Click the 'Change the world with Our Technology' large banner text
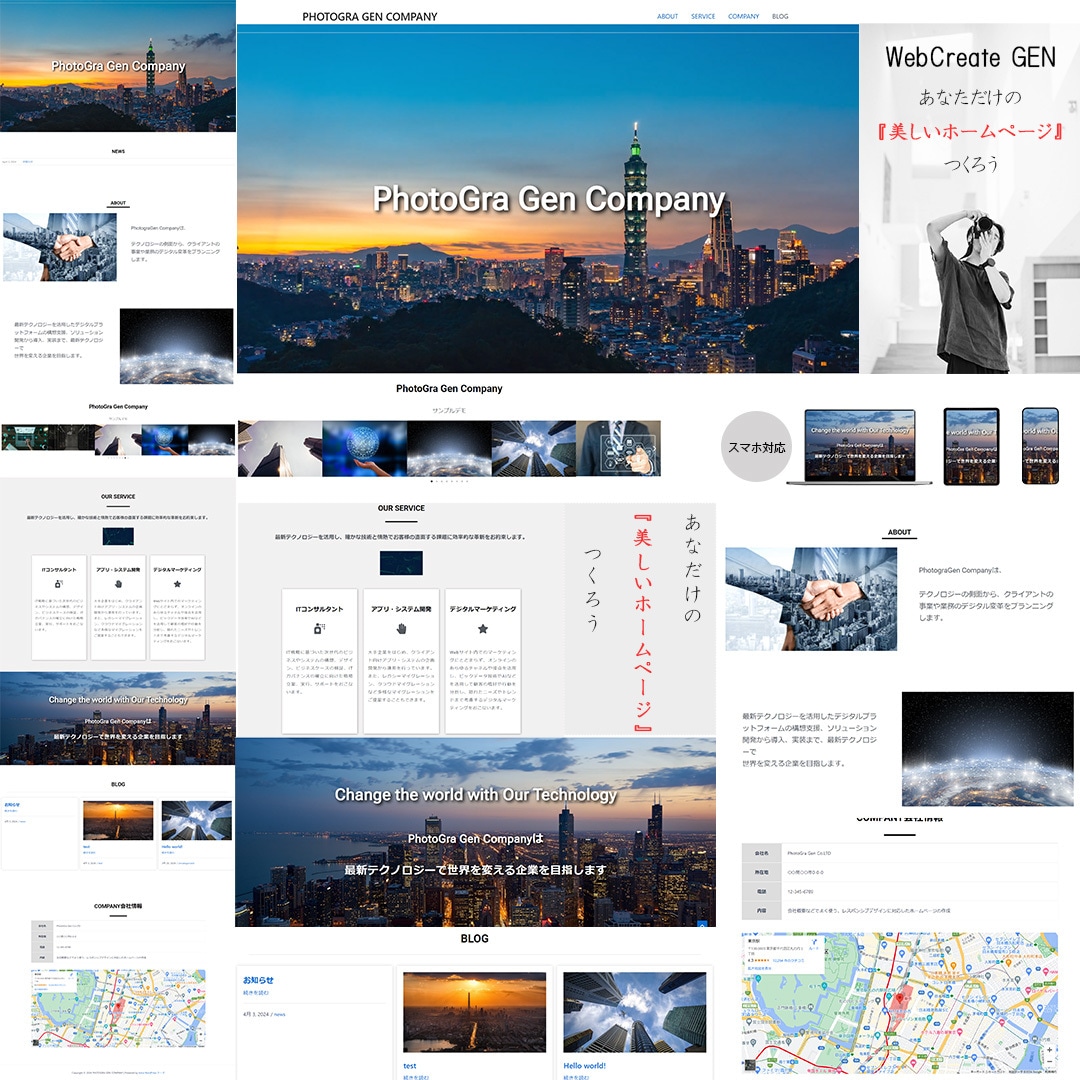 click(x=475, y=794)
